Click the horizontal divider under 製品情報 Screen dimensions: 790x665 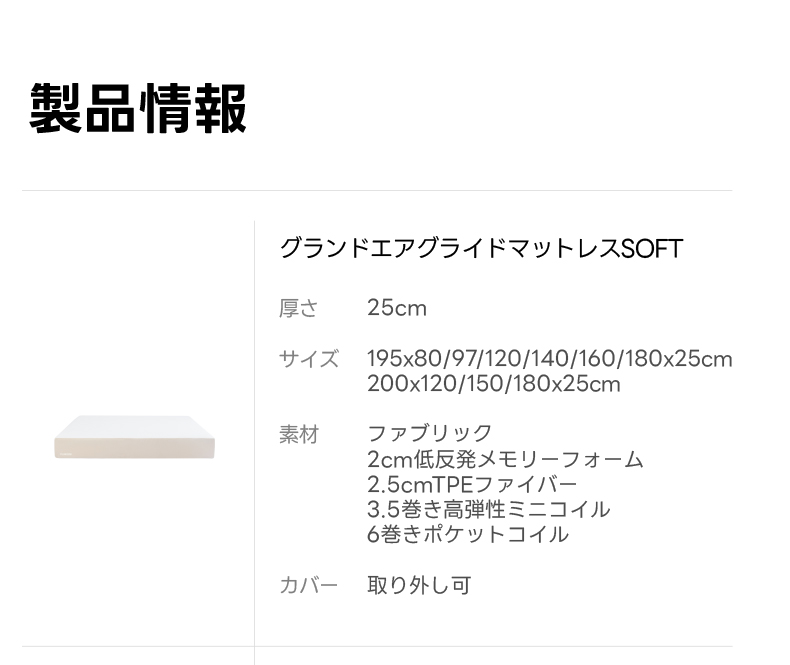coord(377,190)
